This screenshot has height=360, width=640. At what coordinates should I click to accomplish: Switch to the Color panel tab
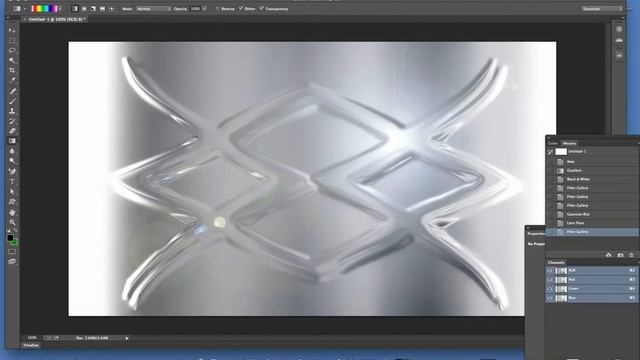[553, 143]
